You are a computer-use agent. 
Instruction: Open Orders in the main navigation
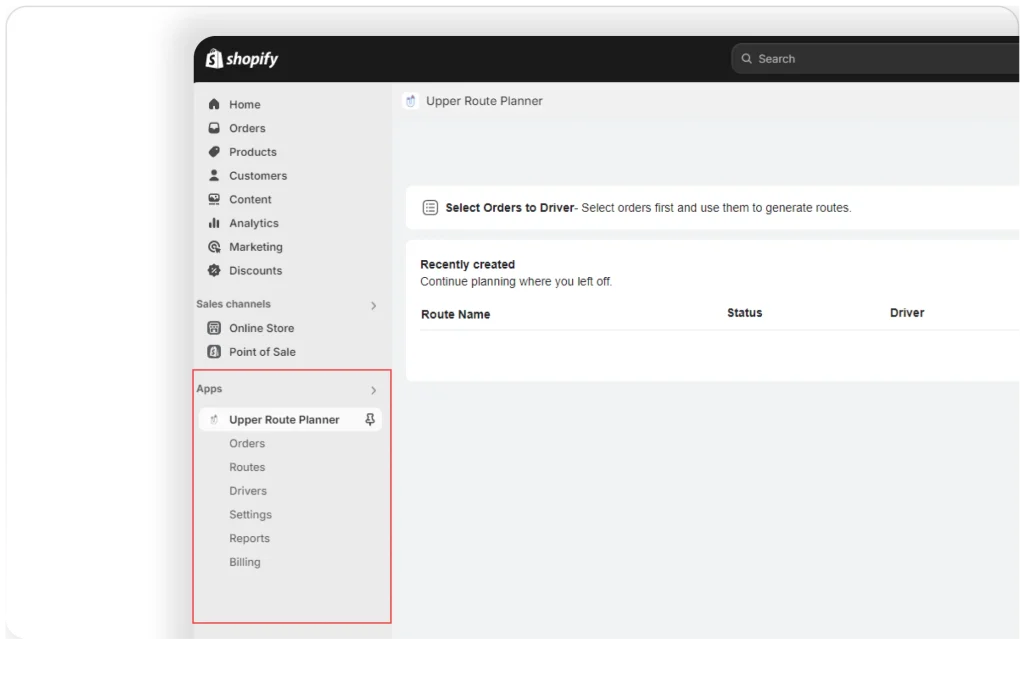click(247, 129)
